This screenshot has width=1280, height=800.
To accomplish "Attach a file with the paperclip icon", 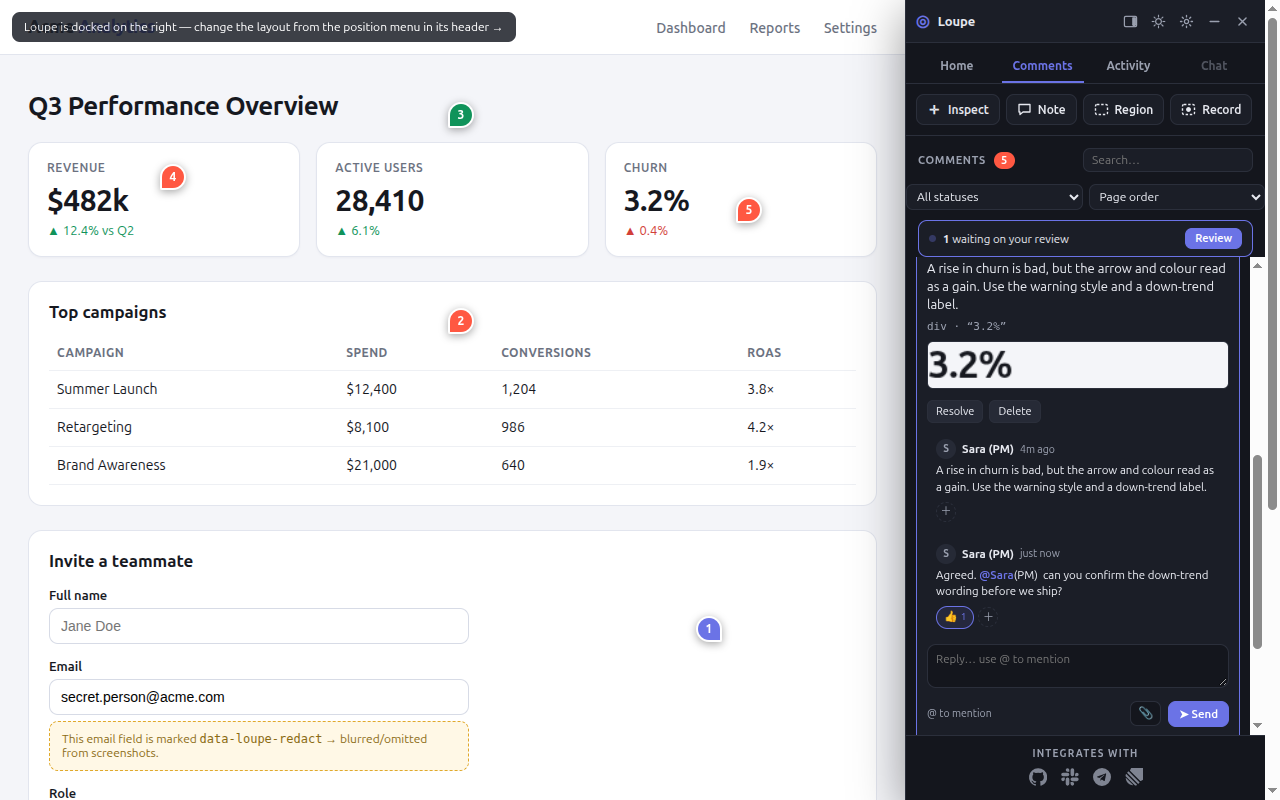I will [1146, 713].
